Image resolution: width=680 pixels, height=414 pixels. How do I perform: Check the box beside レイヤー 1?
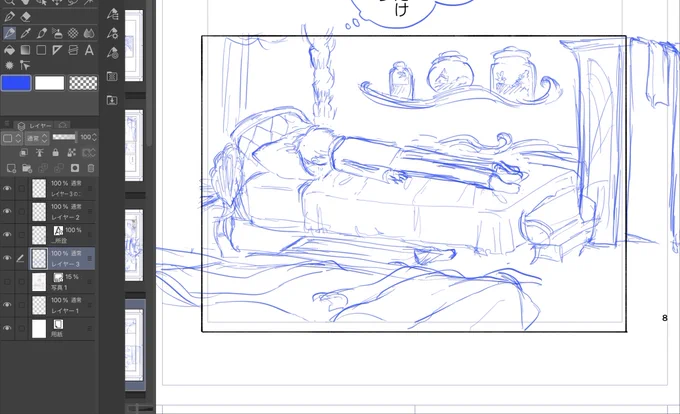pyautogui.click(x=21, y=305)
